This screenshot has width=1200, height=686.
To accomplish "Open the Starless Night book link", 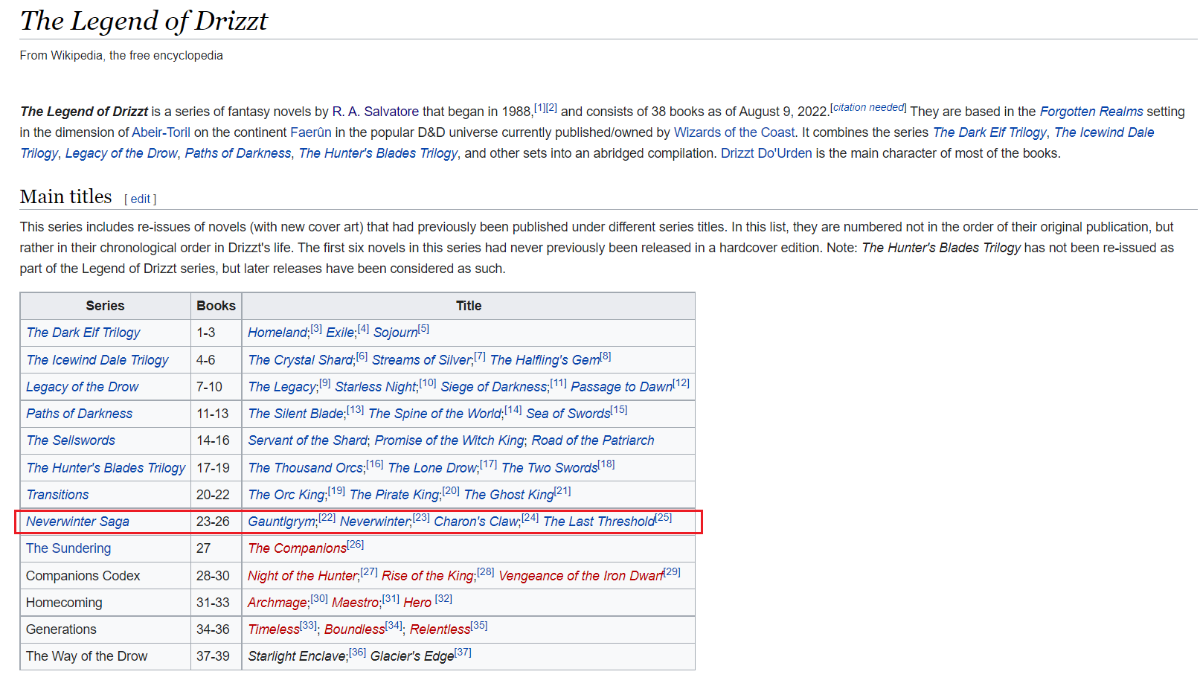I will click(376, 386).
